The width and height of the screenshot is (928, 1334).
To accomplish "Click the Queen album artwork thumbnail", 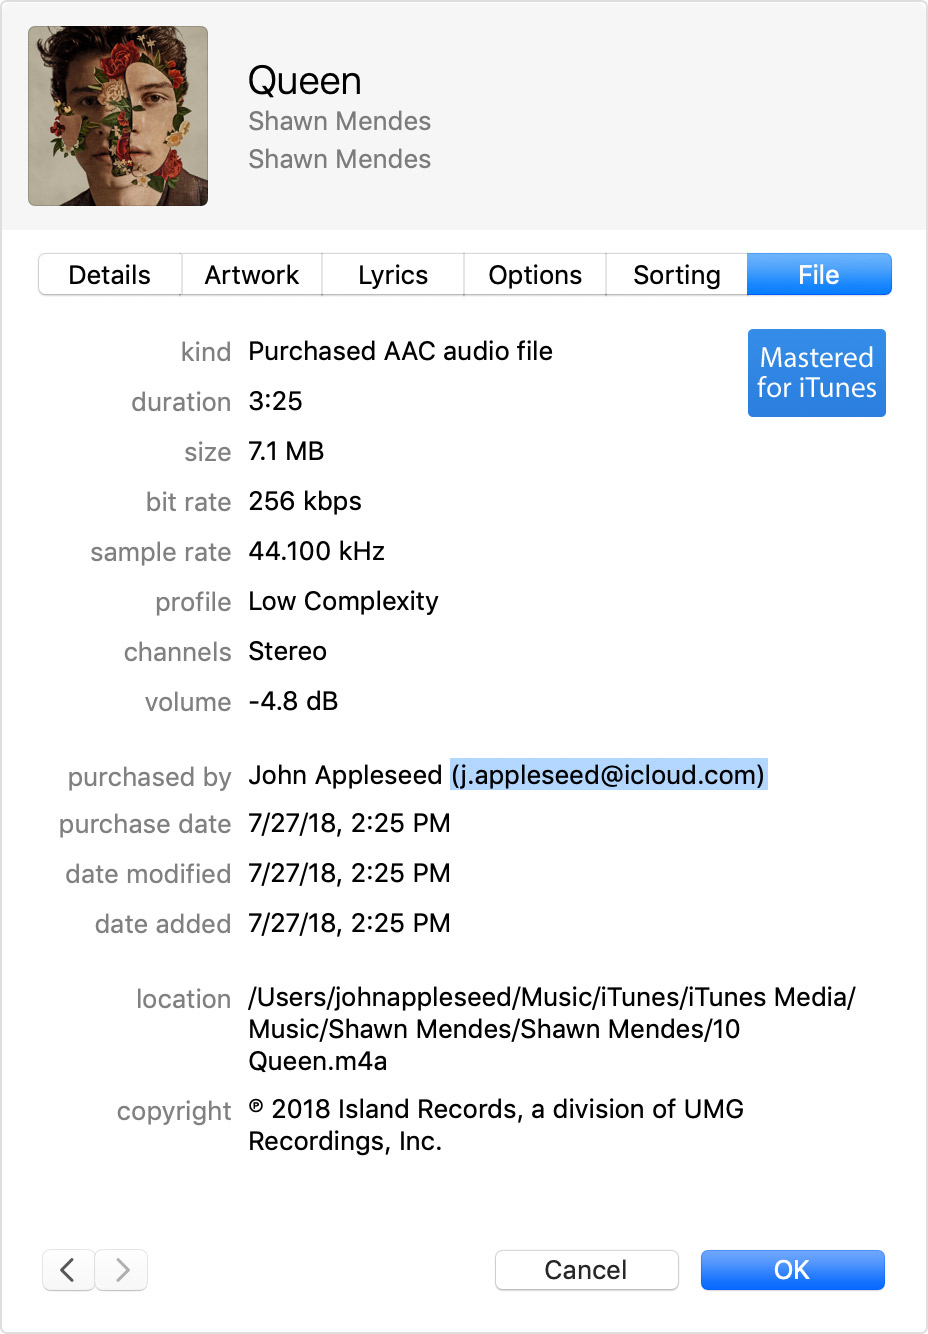I will [x=118, y=116].
